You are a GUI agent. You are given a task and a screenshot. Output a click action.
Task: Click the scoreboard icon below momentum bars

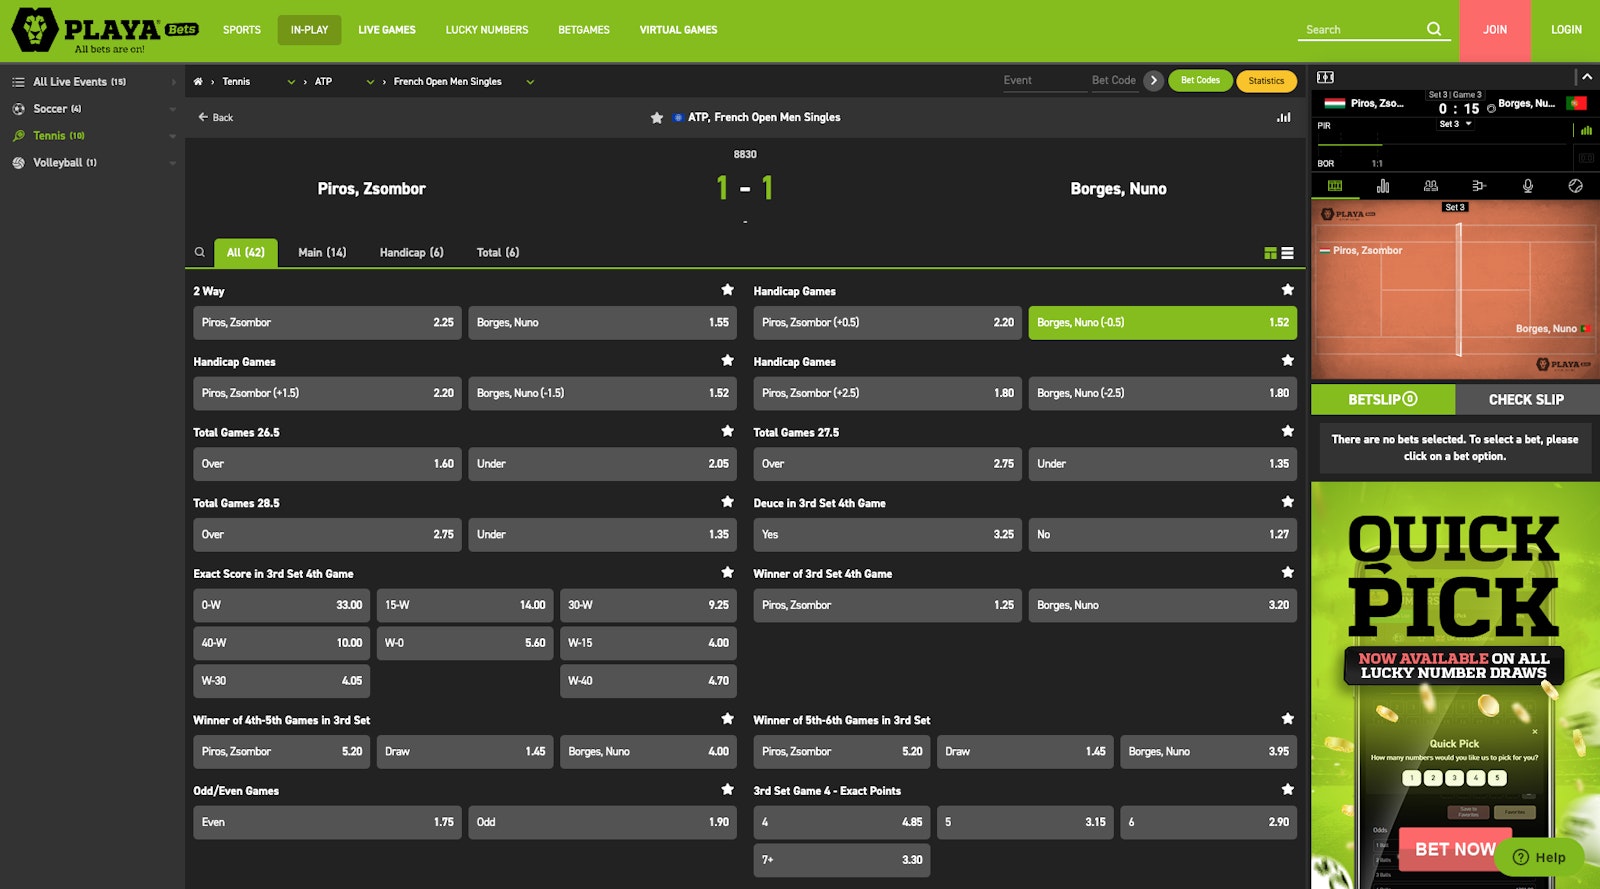(x=1587, y=158)
